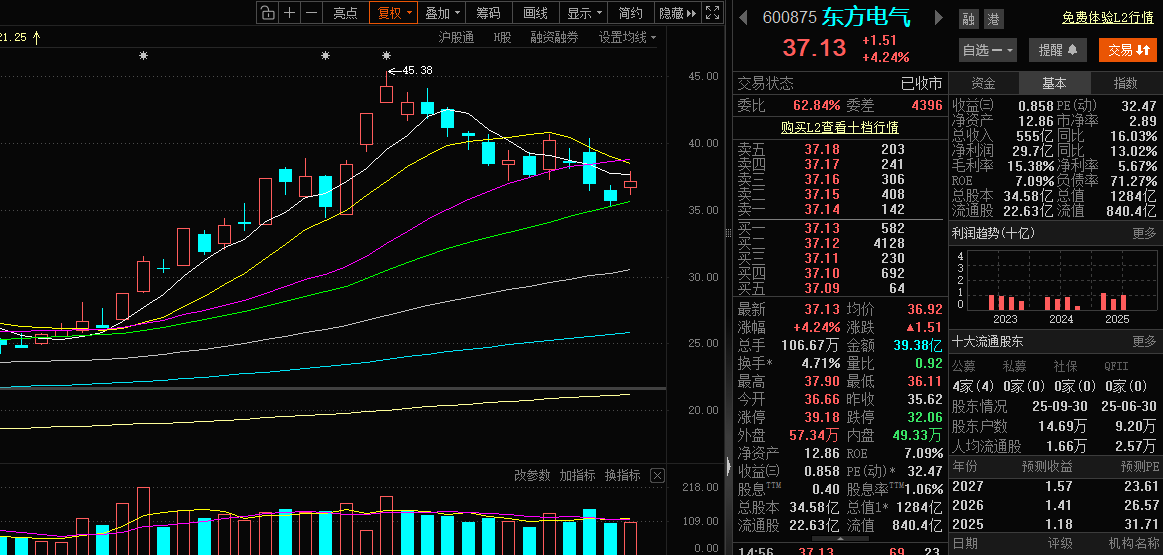Select 沪股通 overlay option
This screenshot has width=1163, height=555.
point(456,37)
